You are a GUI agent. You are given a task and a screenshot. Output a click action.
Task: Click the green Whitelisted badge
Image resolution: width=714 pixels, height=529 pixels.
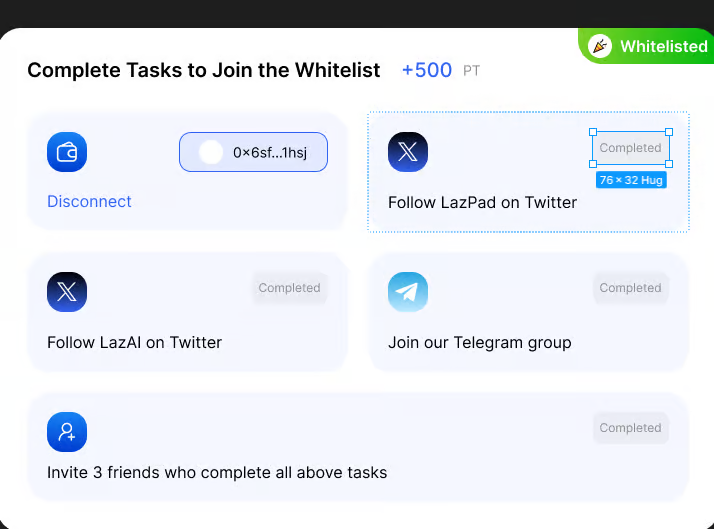tap(650, 46)
